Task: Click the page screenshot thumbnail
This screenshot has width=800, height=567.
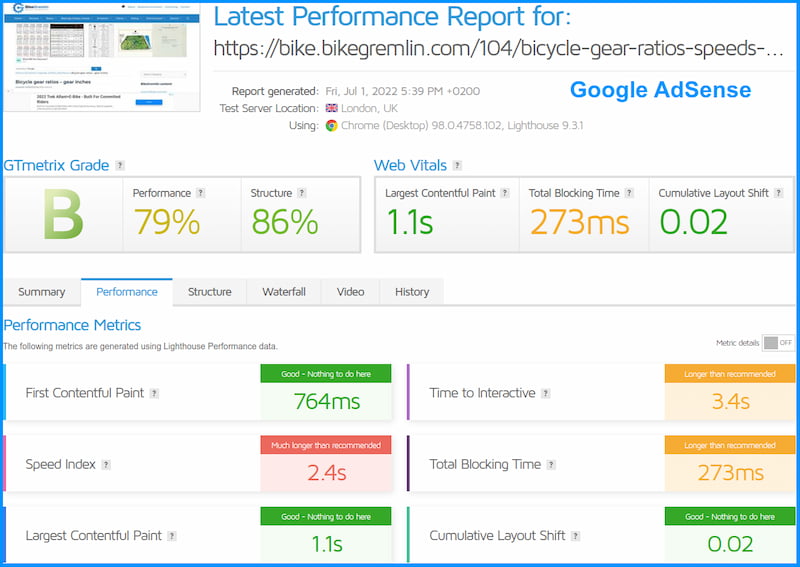Action: 102,57
